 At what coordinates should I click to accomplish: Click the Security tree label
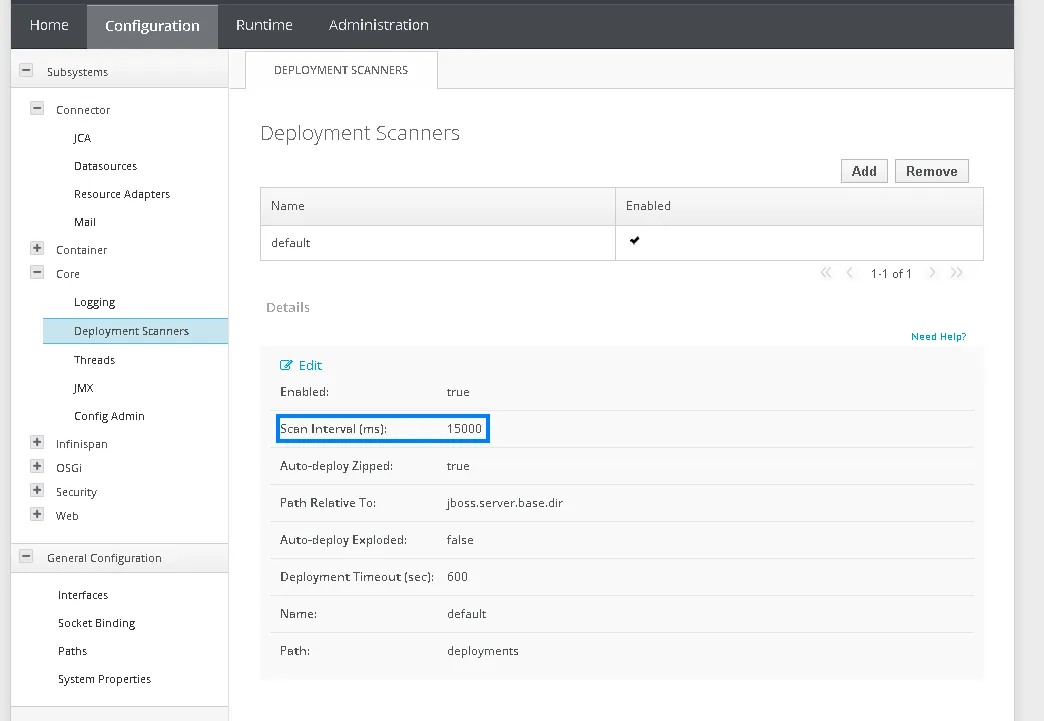click(76, 492)
